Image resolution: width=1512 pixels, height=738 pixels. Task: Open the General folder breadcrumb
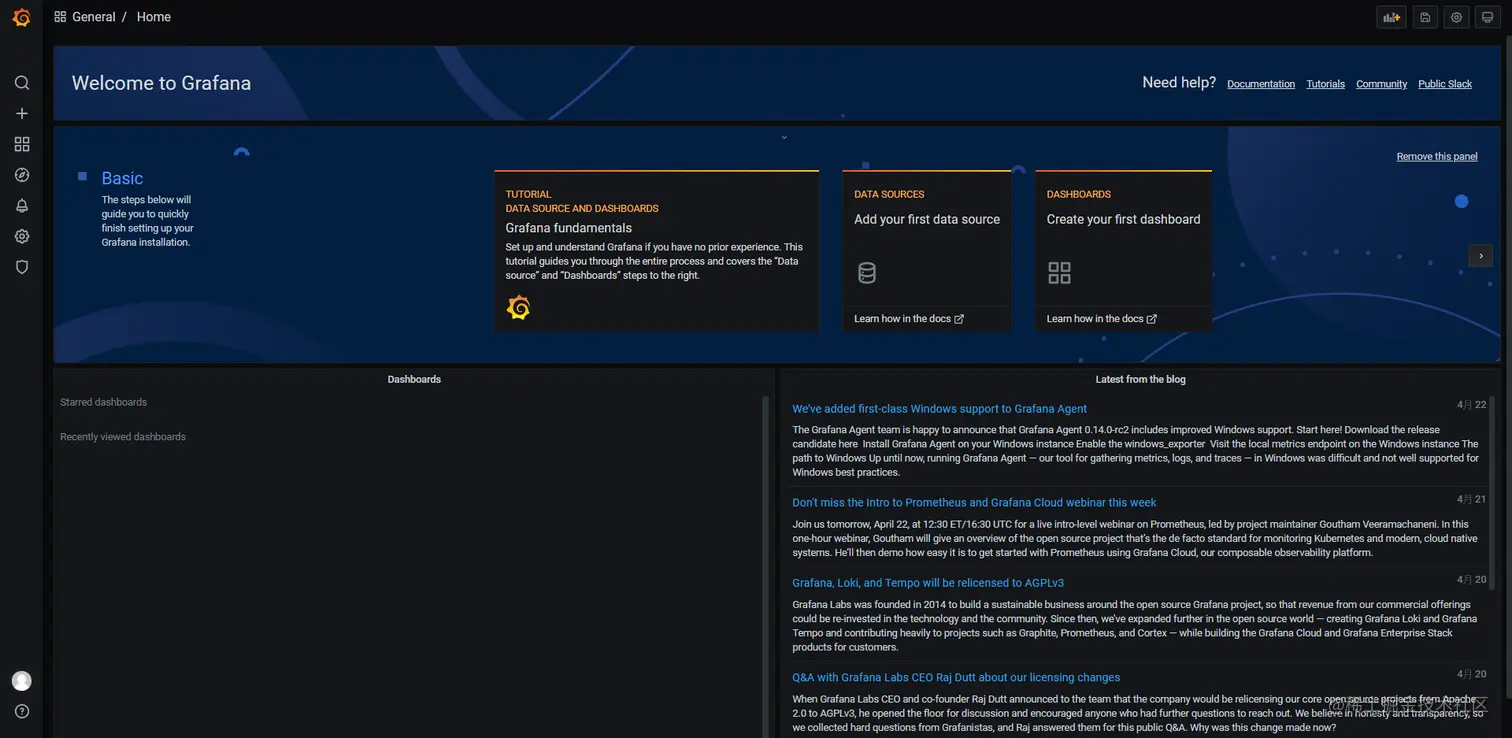click(94, 17)
